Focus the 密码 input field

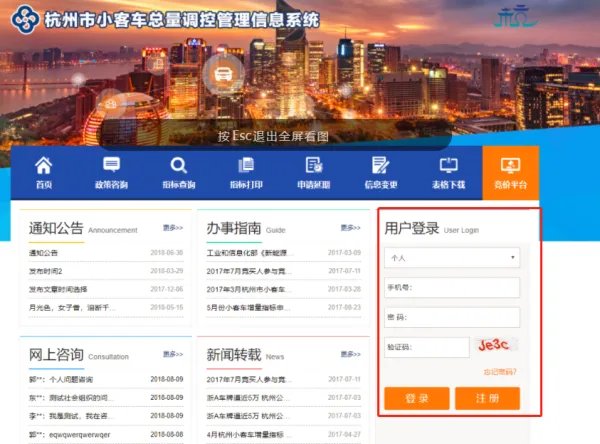[x=452, y=317]
